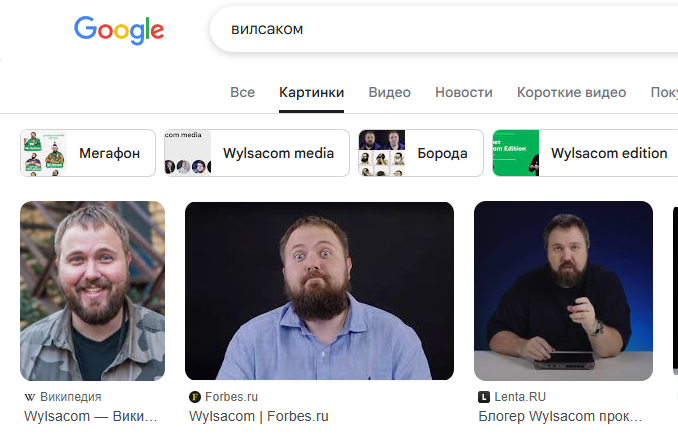
Task: Open the Блогер Wylsacom прок… title link
Action: [560, 416]
